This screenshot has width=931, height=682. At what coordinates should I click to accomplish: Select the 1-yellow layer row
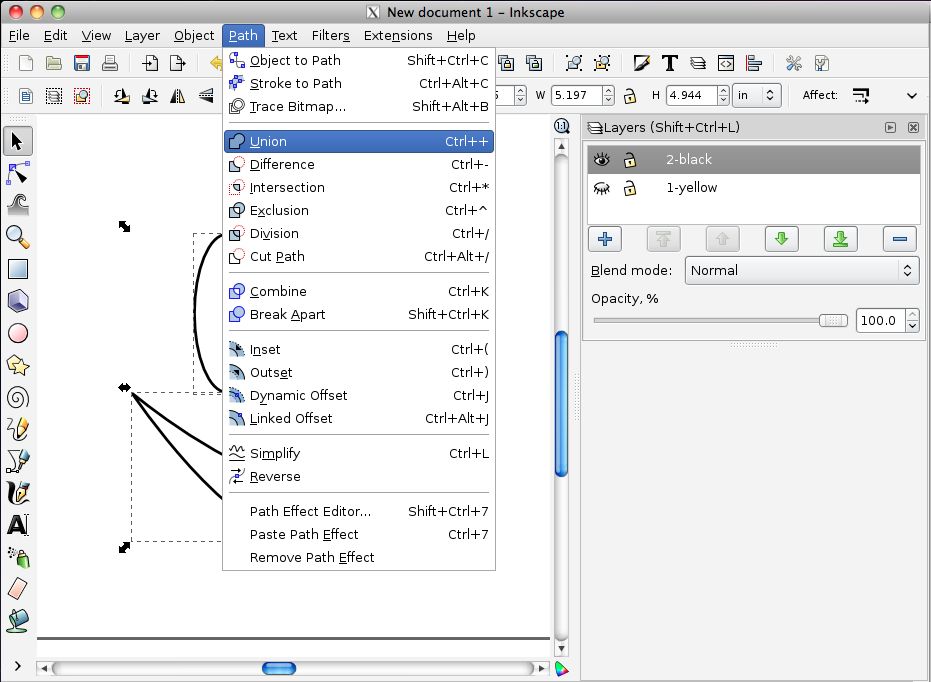click(753, 188)
